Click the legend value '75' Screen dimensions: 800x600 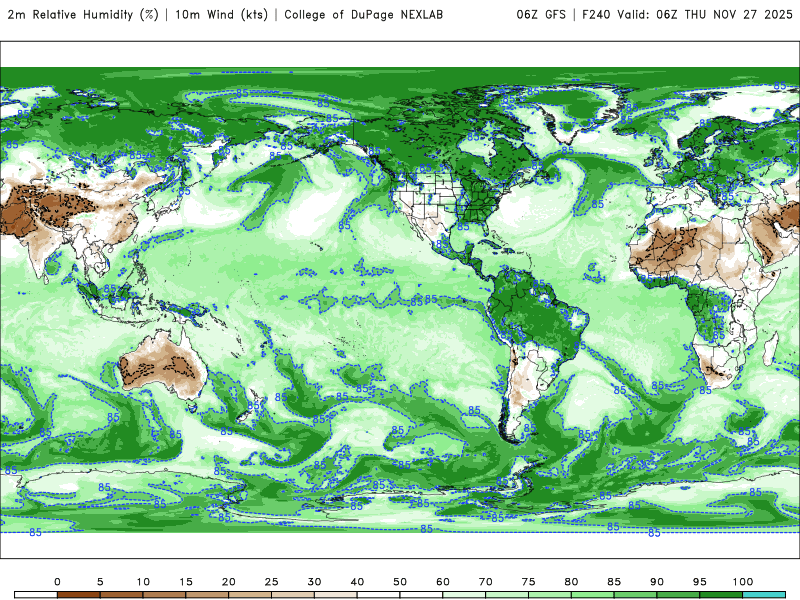[x=529, y=582]
